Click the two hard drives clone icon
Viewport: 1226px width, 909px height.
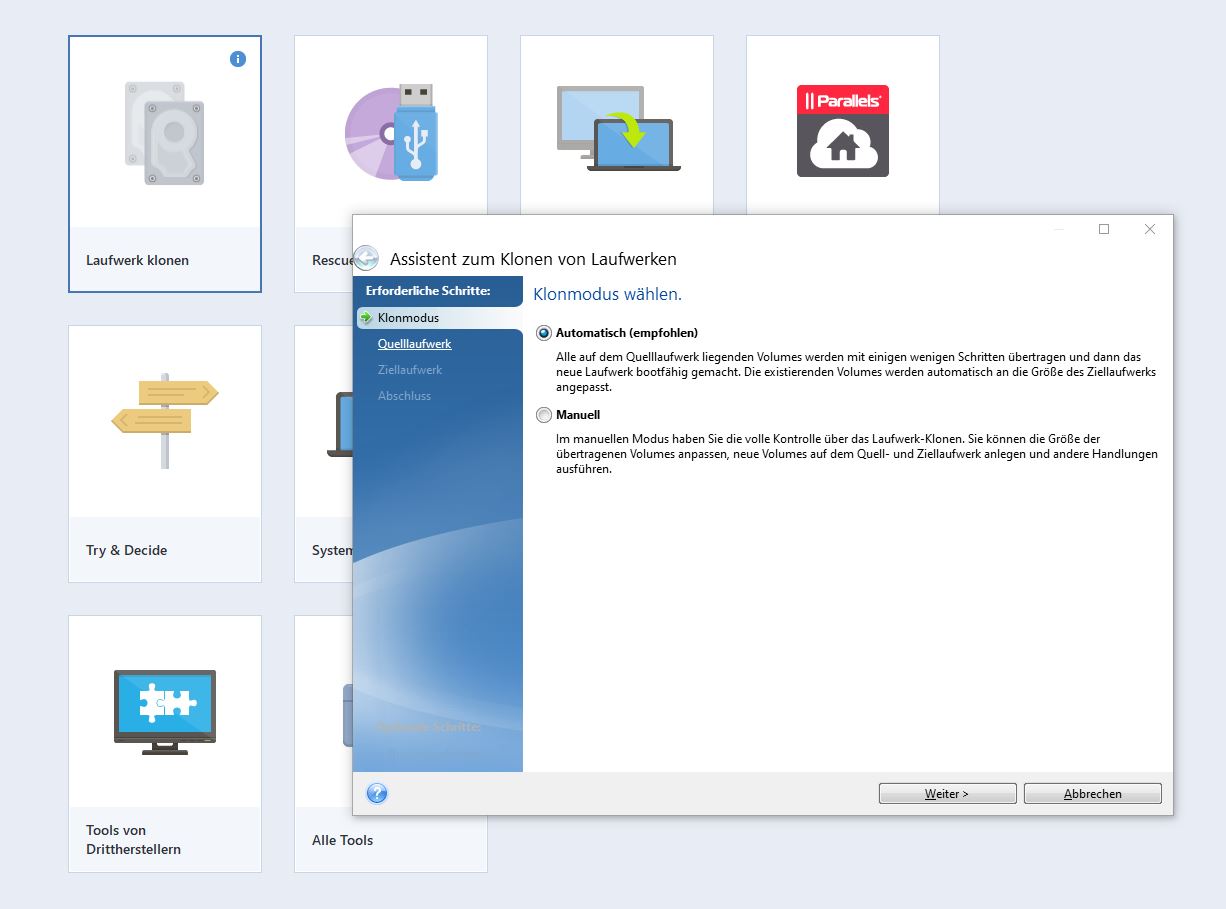165,133
